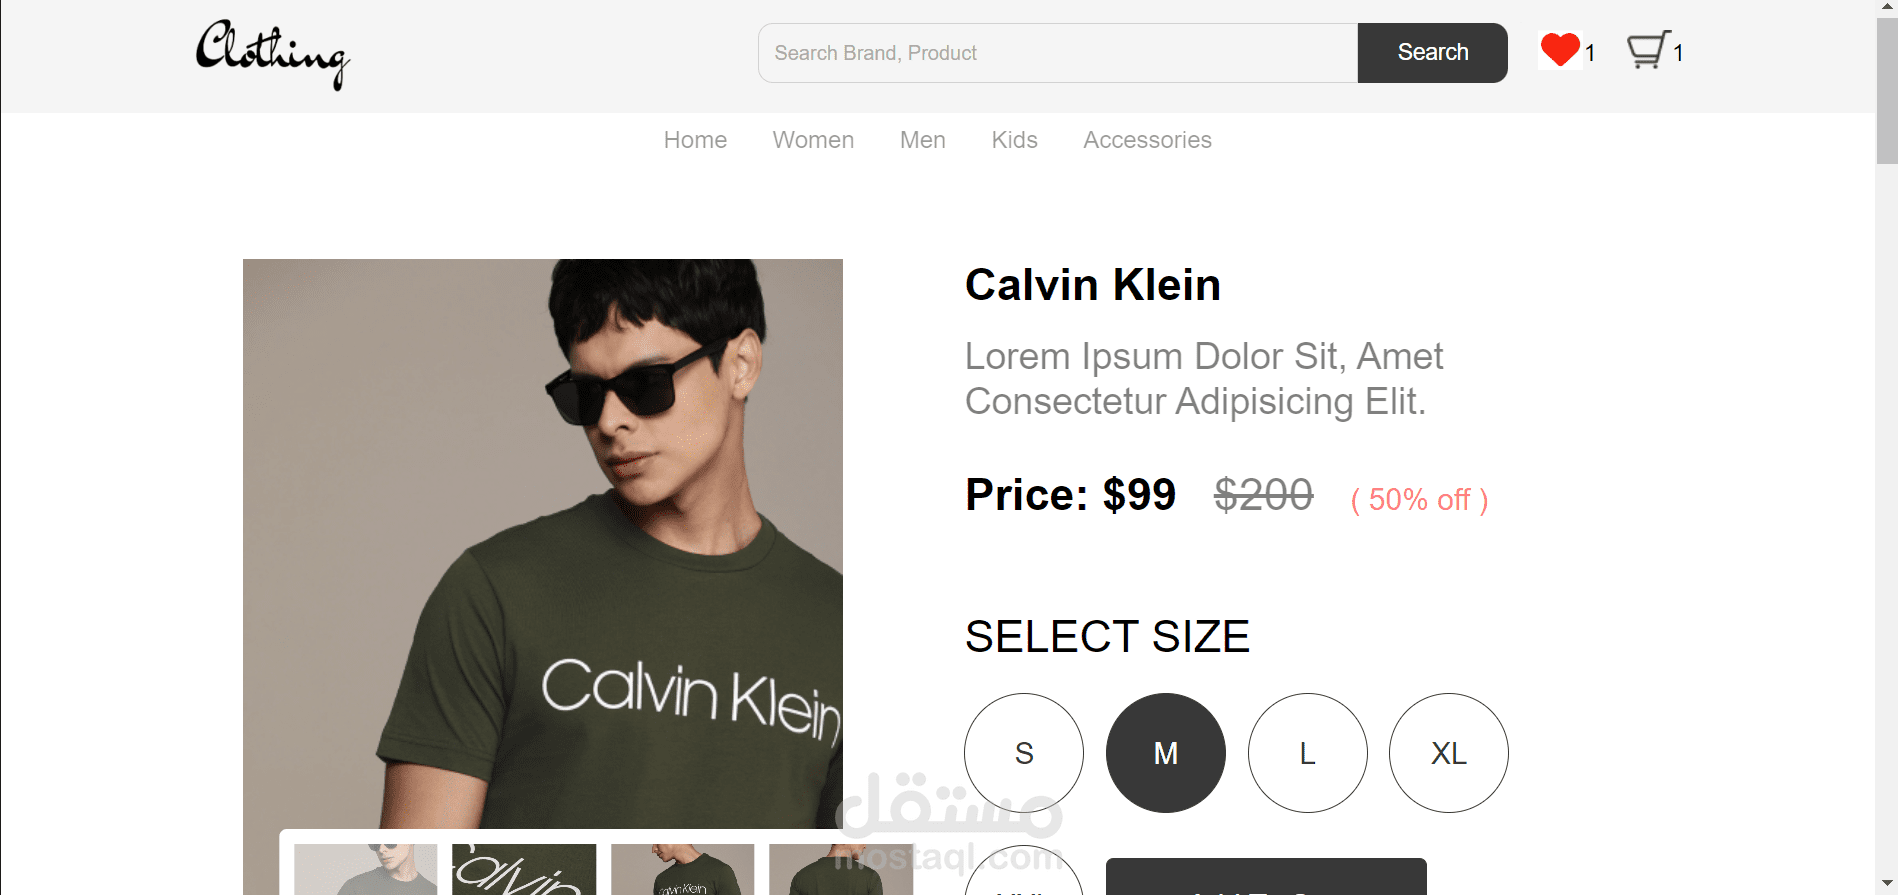
Task: Click the main product image
Action: [x=542, y=540]
